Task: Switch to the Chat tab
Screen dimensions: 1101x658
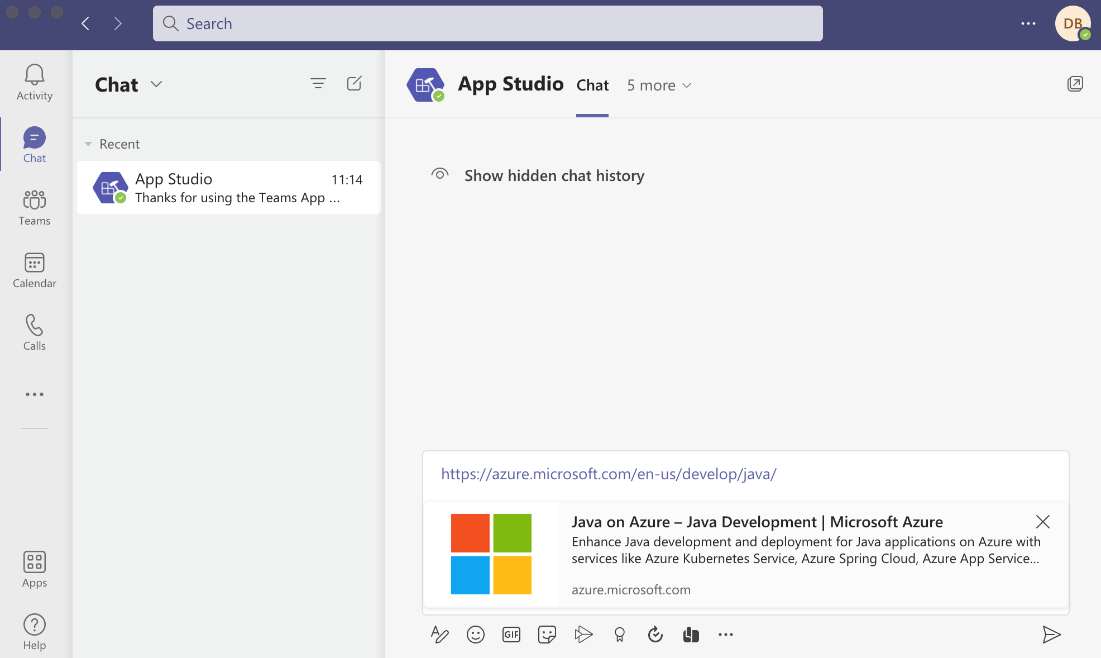Action: (x=592, y=86)
